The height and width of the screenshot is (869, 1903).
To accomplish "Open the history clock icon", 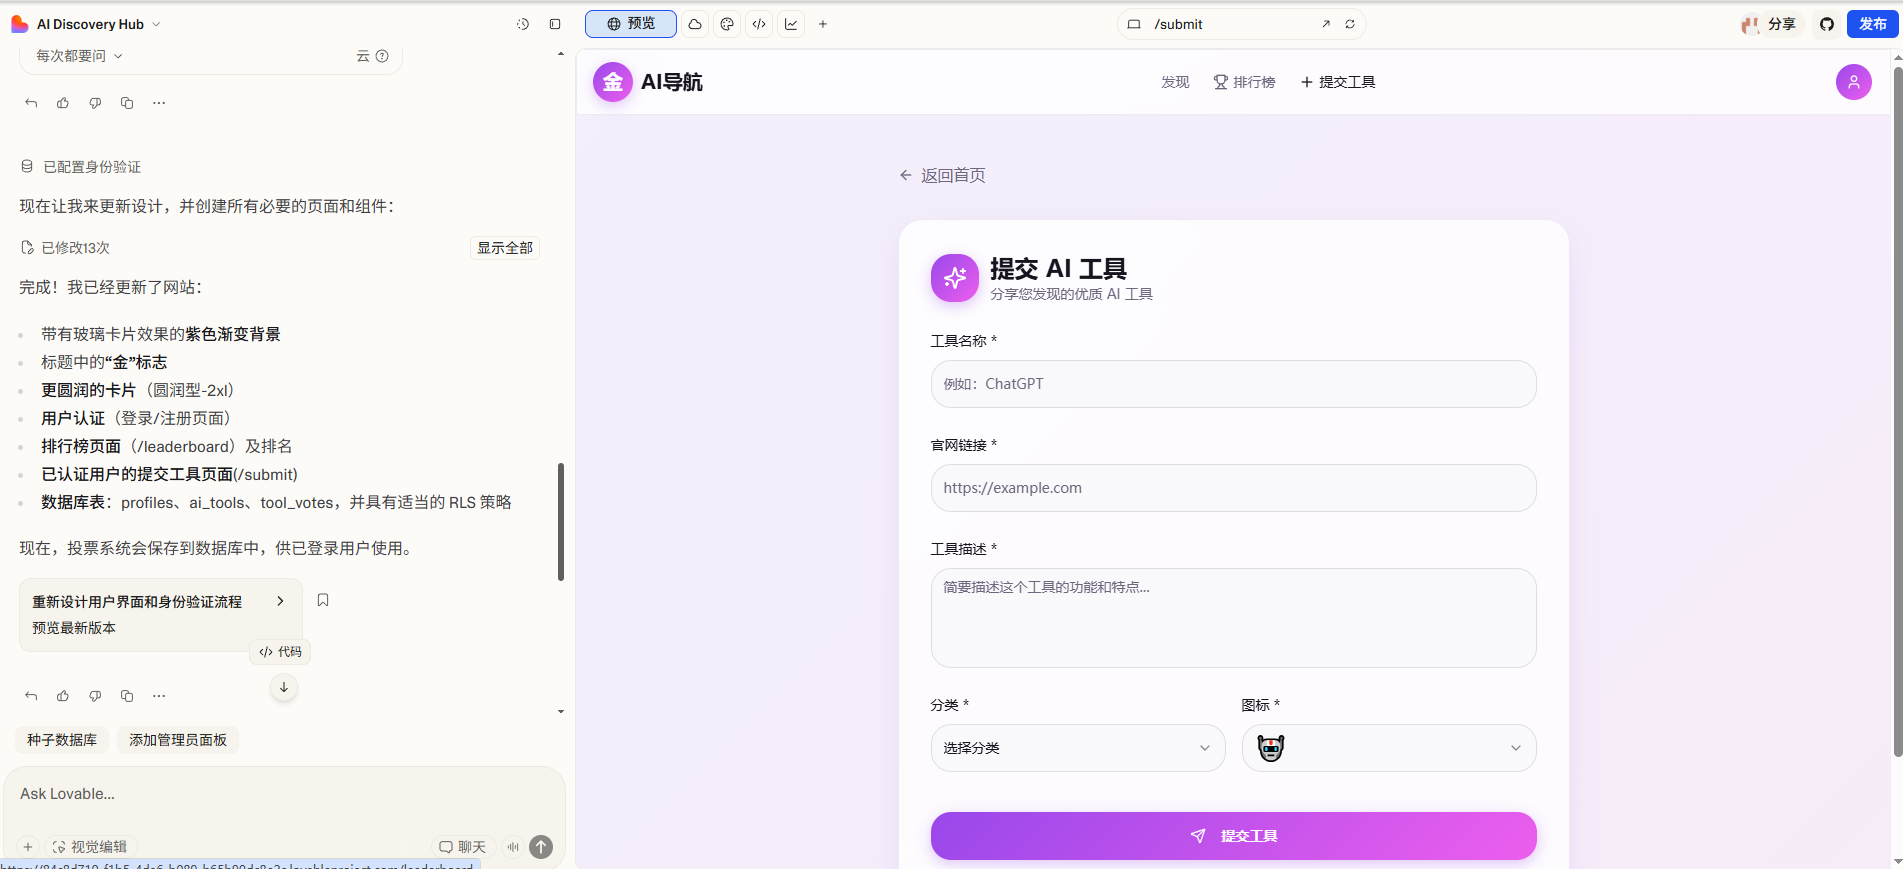I will pos(522,24).
